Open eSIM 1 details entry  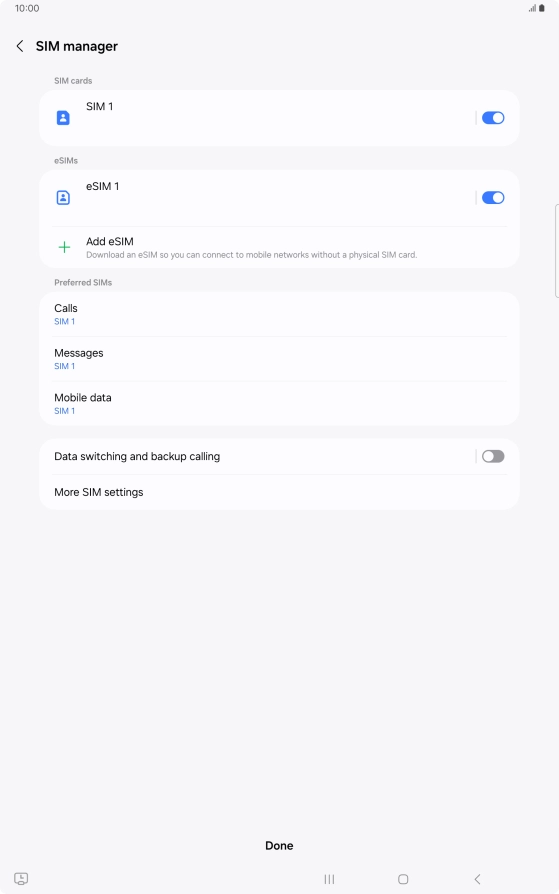pos(257,198)
